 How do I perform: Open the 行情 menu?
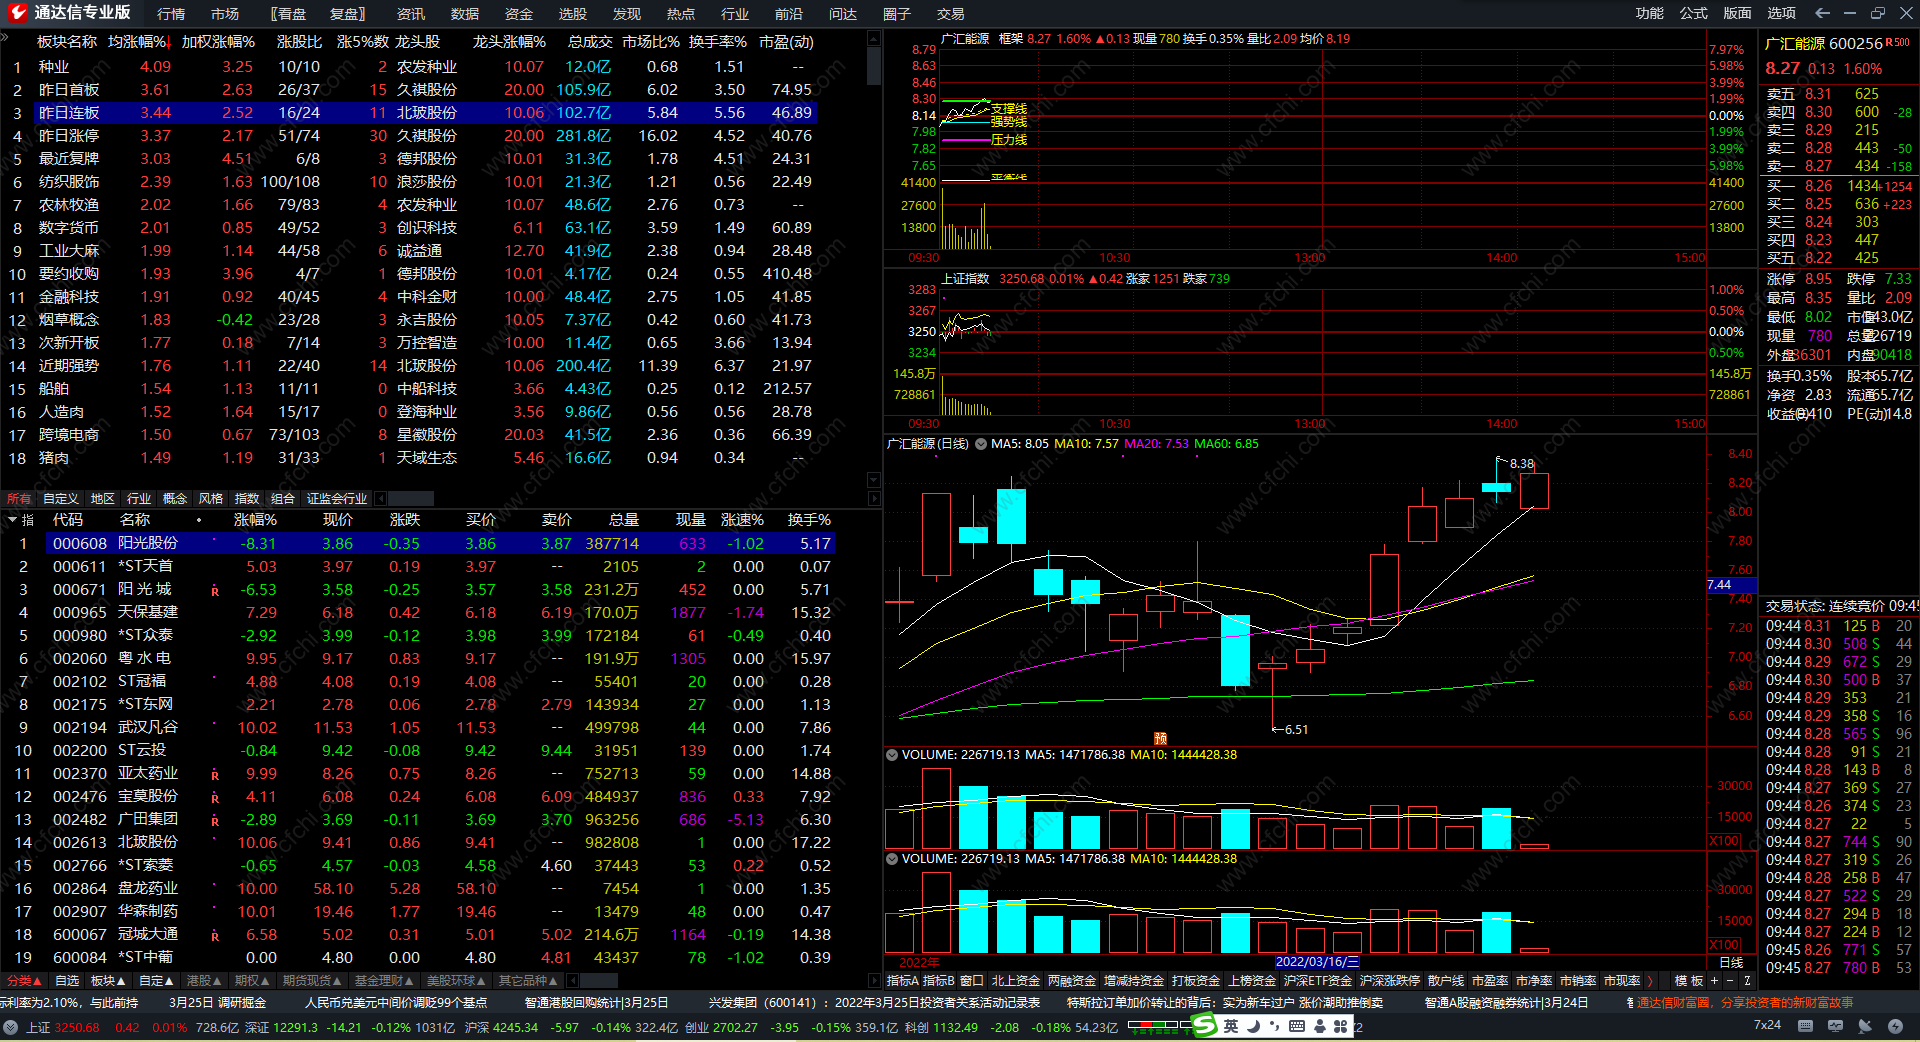click(x=171, y=14)
